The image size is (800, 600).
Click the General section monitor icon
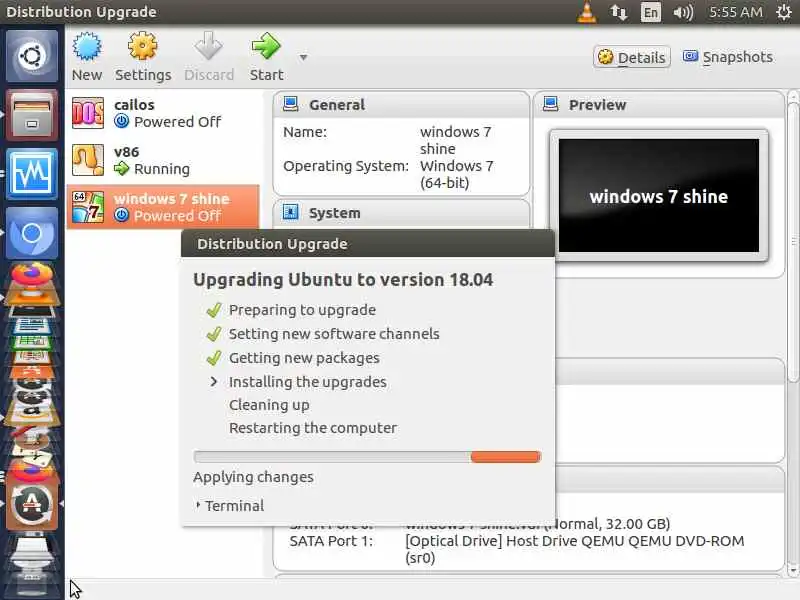click(x=290, y=104)
